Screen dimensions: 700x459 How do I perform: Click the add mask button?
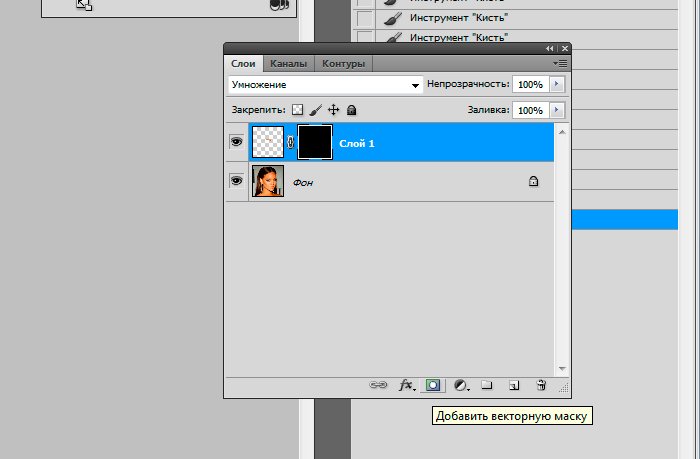tap(433, 385)
